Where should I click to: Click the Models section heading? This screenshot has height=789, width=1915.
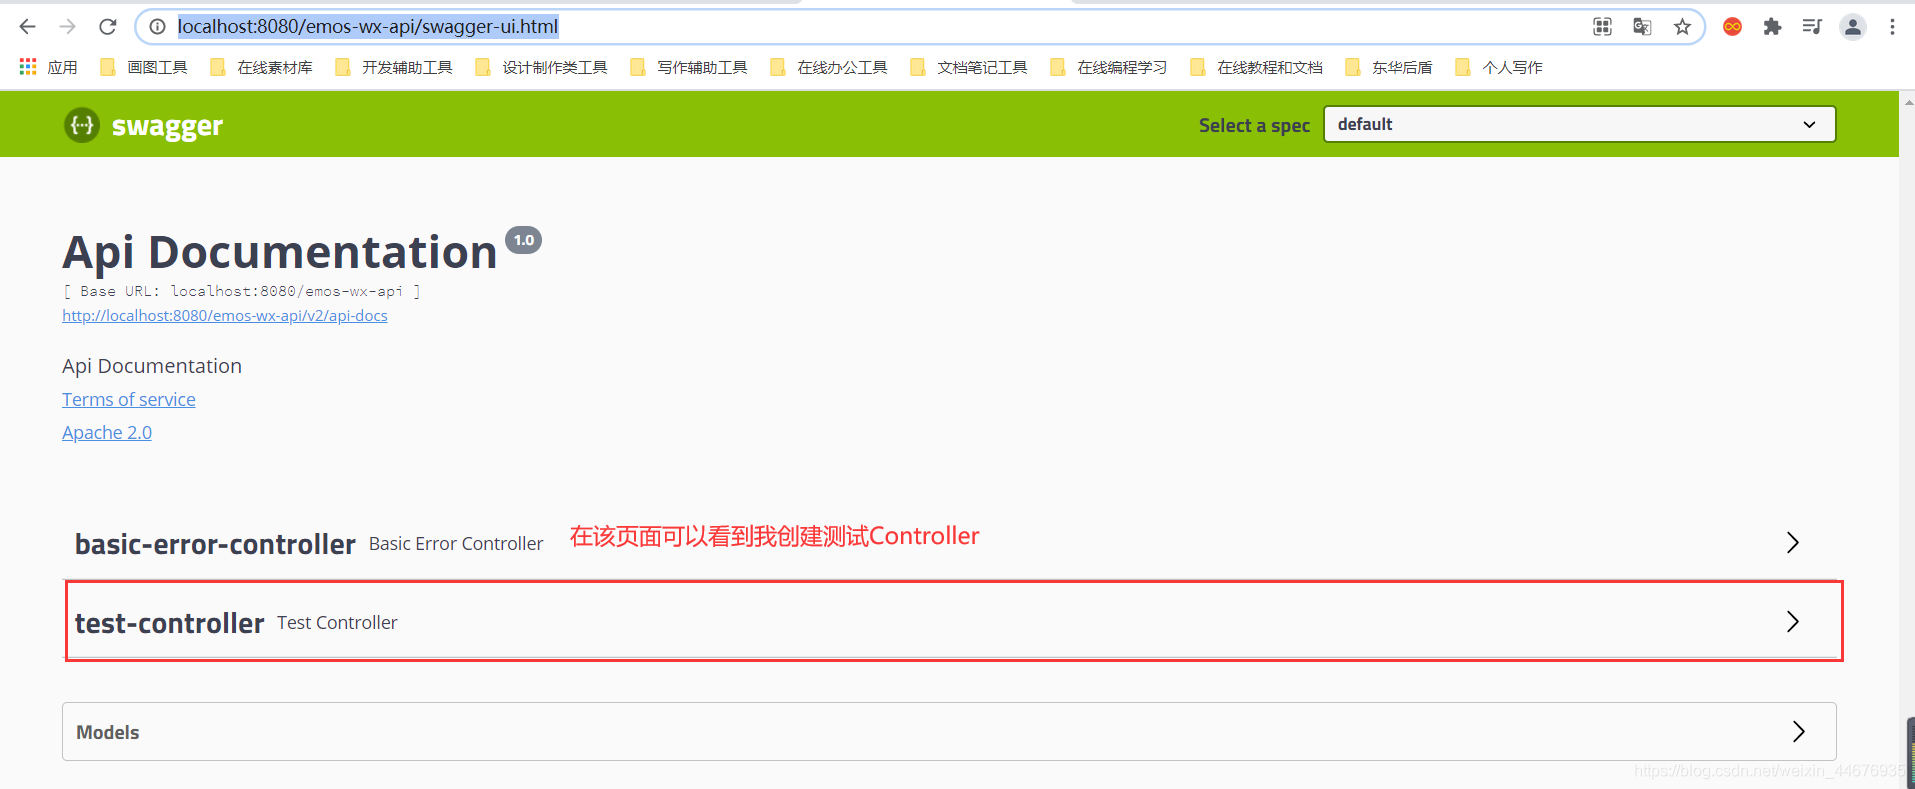[x=108, y=732]
